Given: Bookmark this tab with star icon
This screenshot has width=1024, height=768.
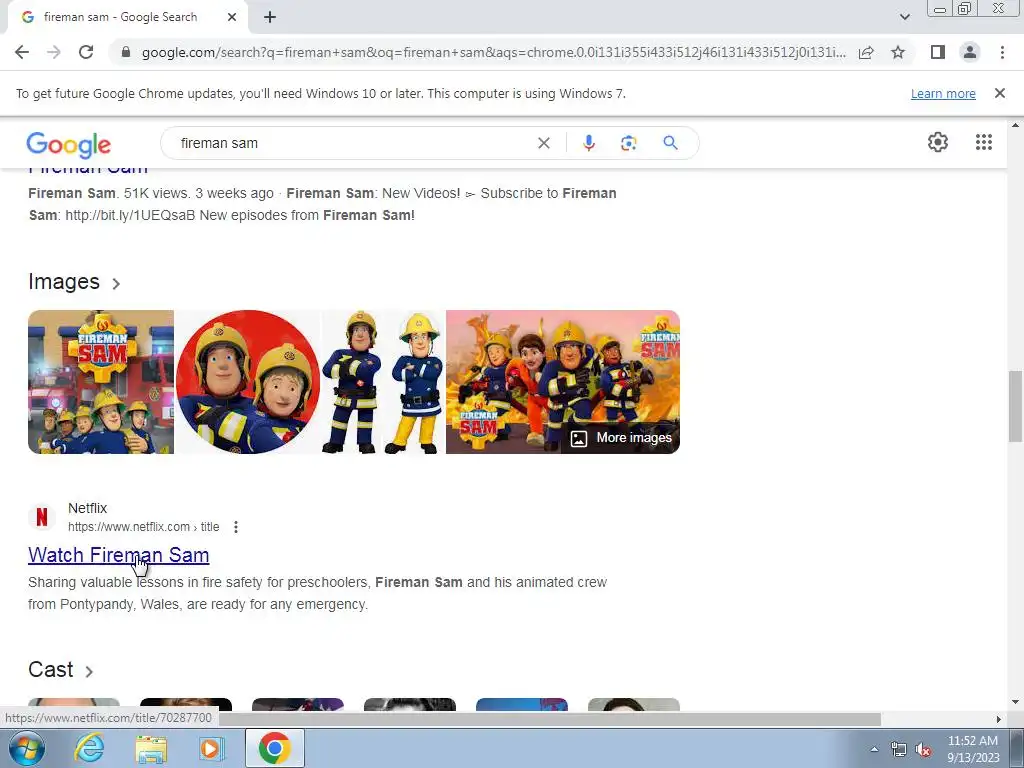Looking at the screenshot, I should 898,52.
